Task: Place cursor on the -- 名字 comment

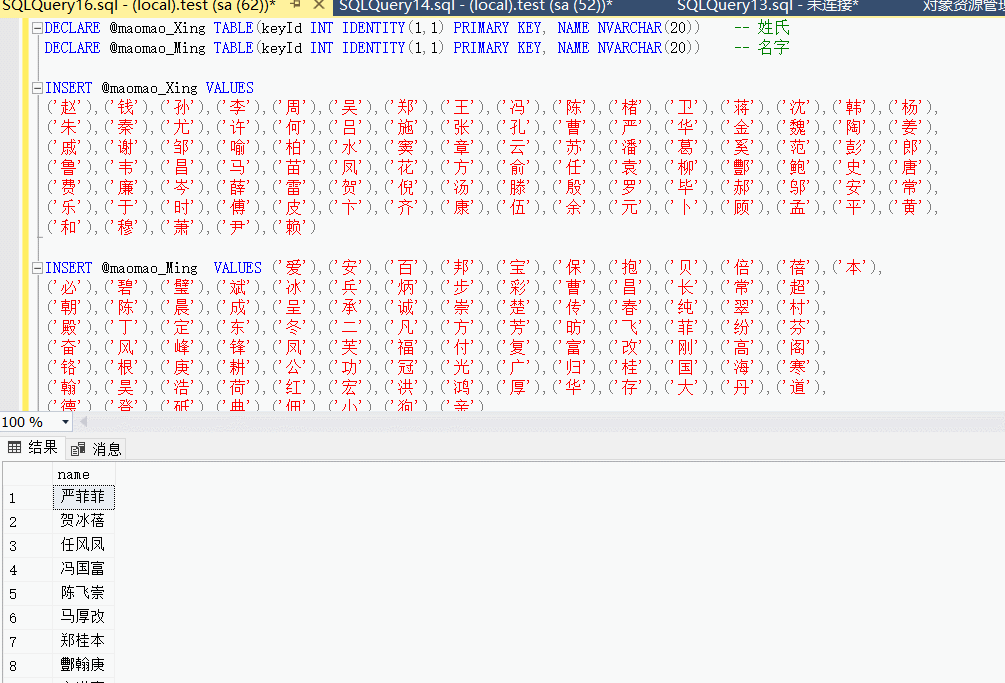Action: [762, 48]
